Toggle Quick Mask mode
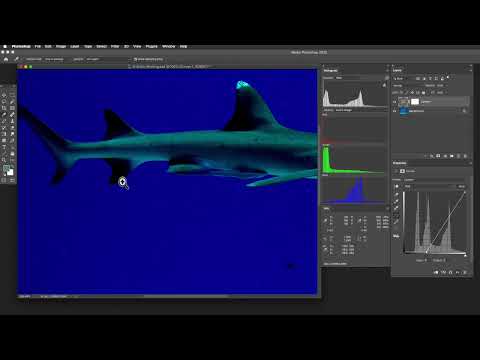The image size is (480, 360). [4, 180]
